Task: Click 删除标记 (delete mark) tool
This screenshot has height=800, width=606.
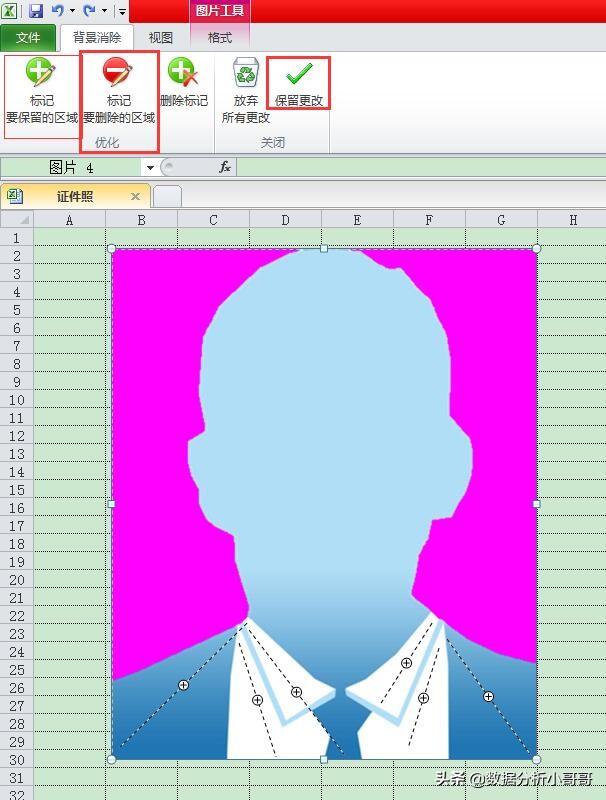Action: tap(184, 83)
